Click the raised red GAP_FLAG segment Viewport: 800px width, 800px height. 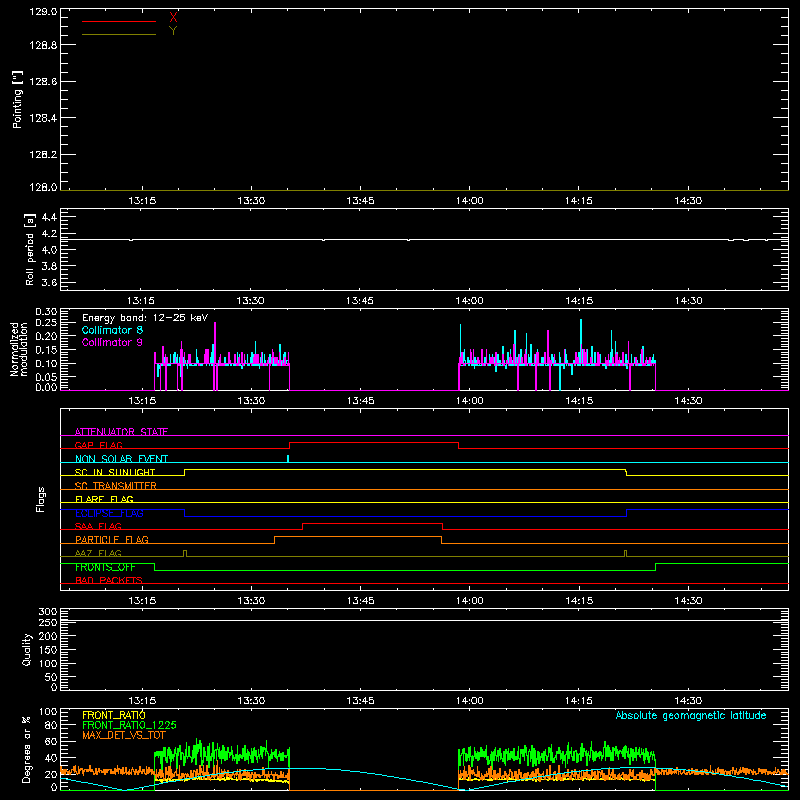pyautogui.click(x=374, y=443)
